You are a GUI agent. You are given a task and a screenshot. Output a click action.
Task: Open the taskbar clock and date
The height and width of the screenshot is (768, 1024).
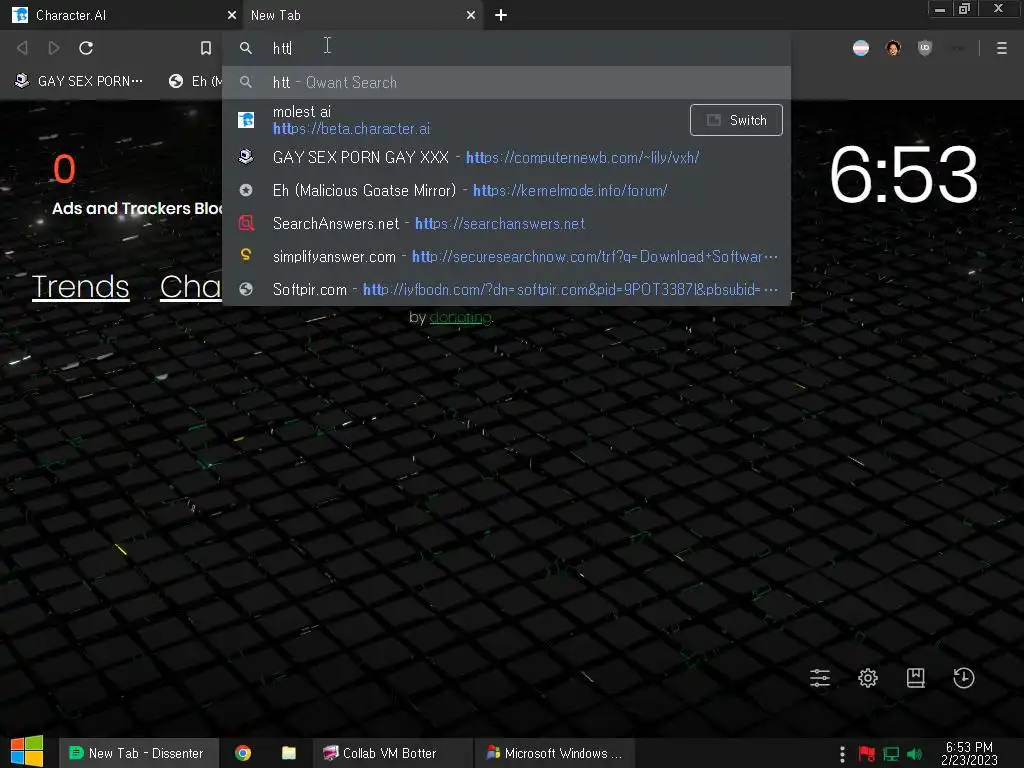pyautogui.click(x=969, y=753)
